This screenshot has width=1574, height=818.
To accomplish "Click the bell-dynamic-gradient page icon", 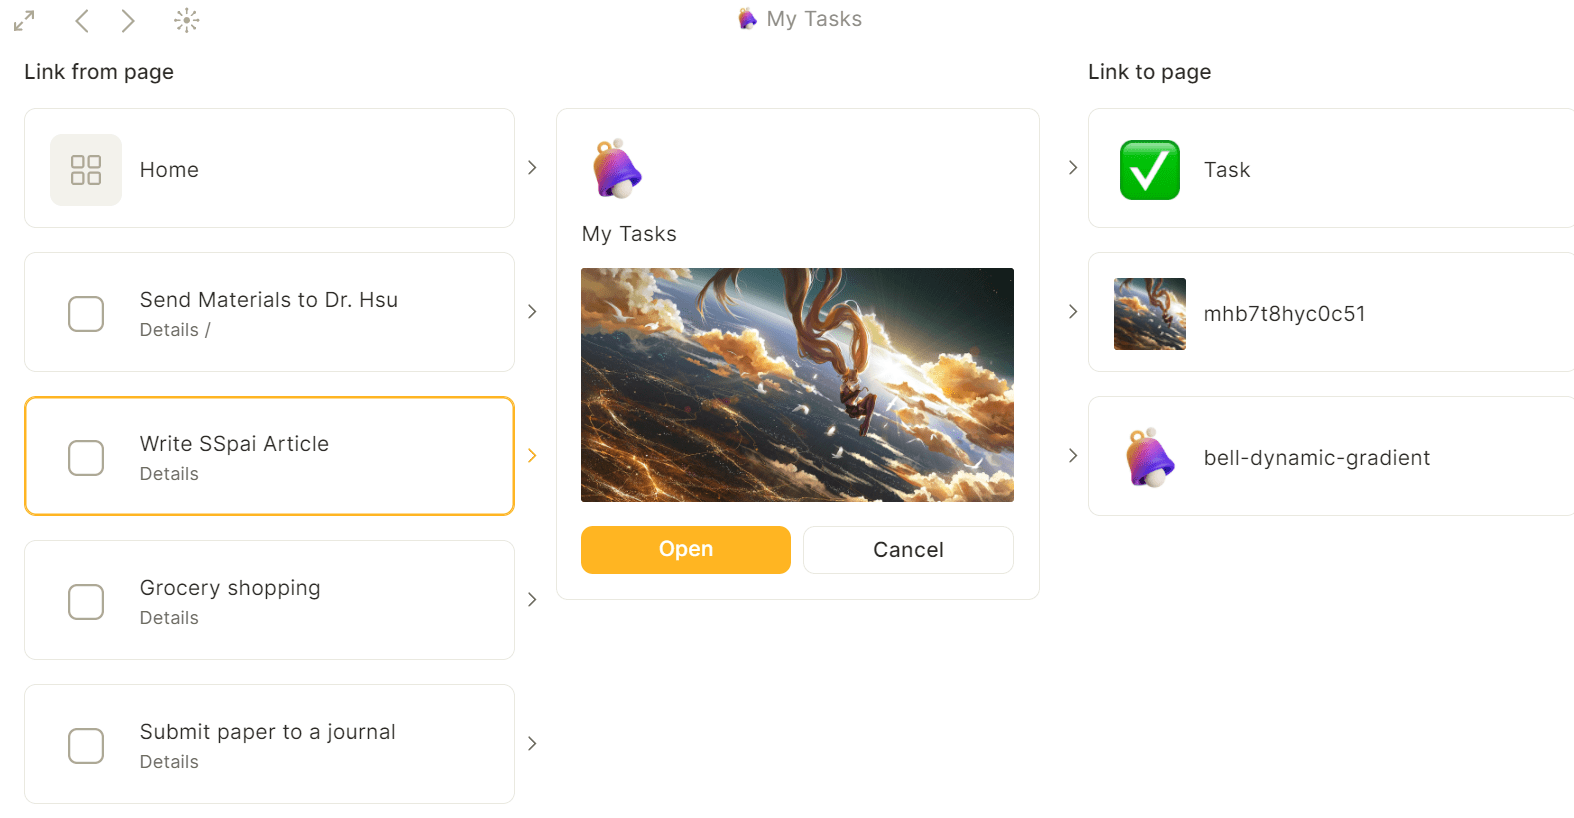I will [x=1150, y=458].
